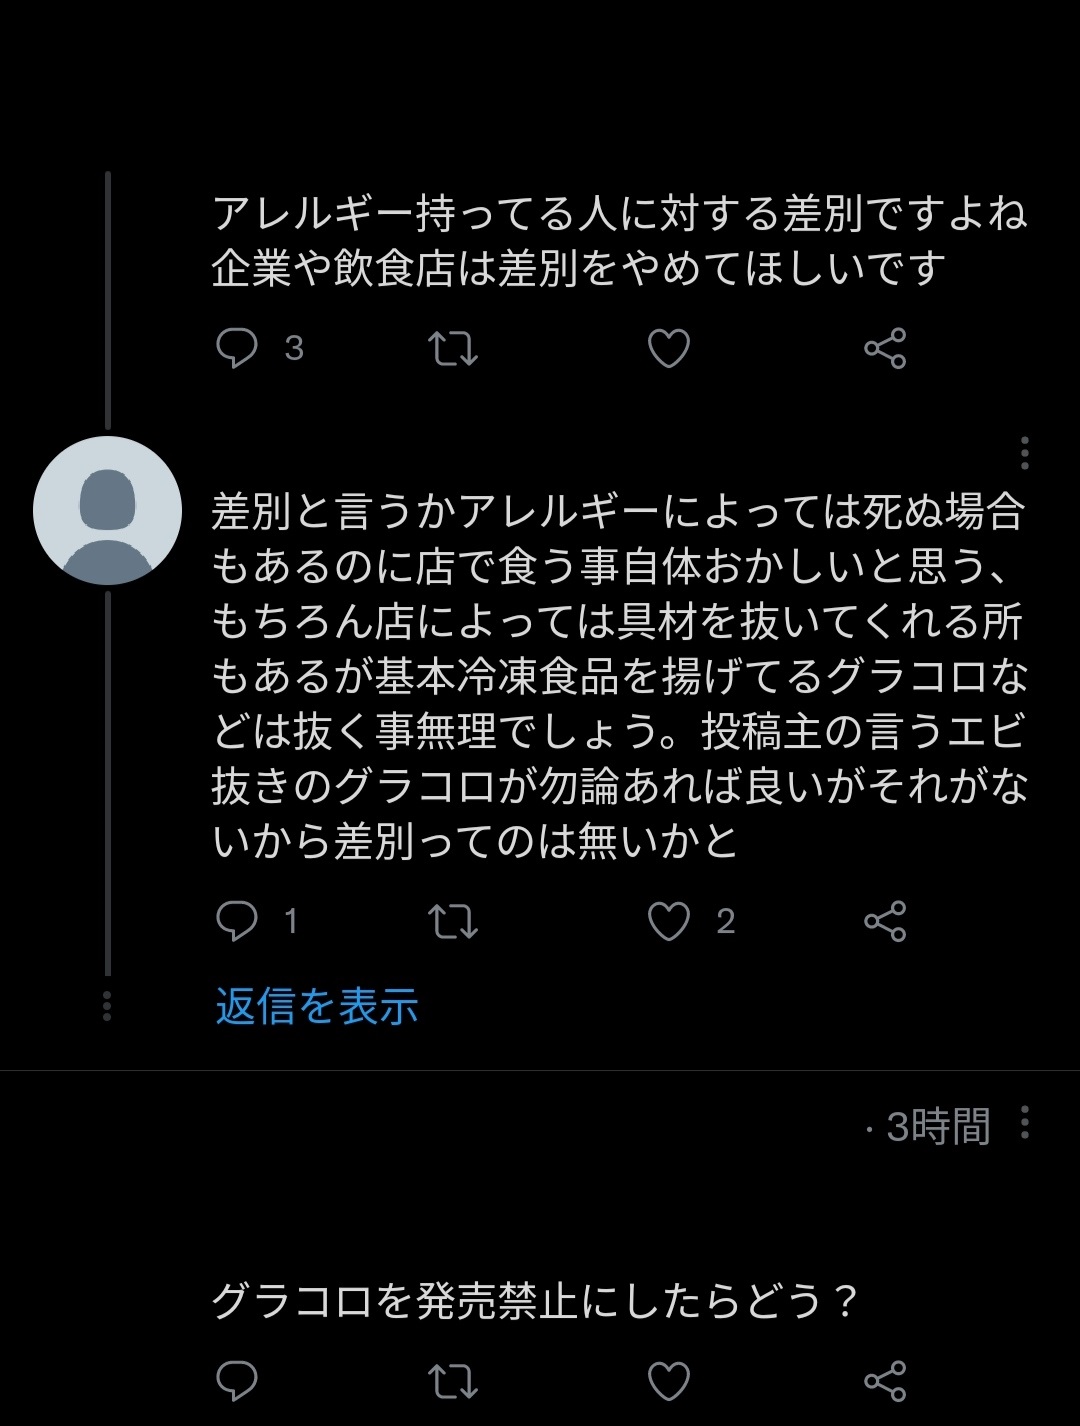This screenshot has width=1080, height=1426.
Task: Share the グラコロを発売禁止 tweet
Action: tap(885, 1381)
